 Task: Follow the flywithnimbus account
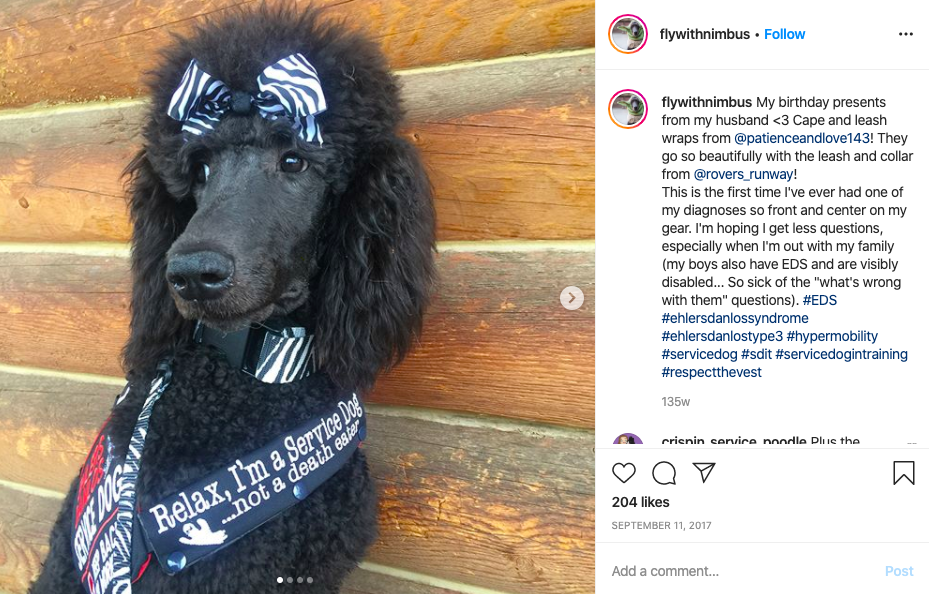point(784,34)
